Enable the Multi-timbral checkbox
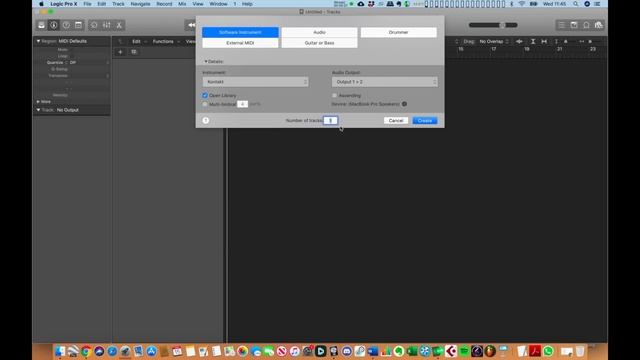640x360 pixels. click(x=205, y=104)
